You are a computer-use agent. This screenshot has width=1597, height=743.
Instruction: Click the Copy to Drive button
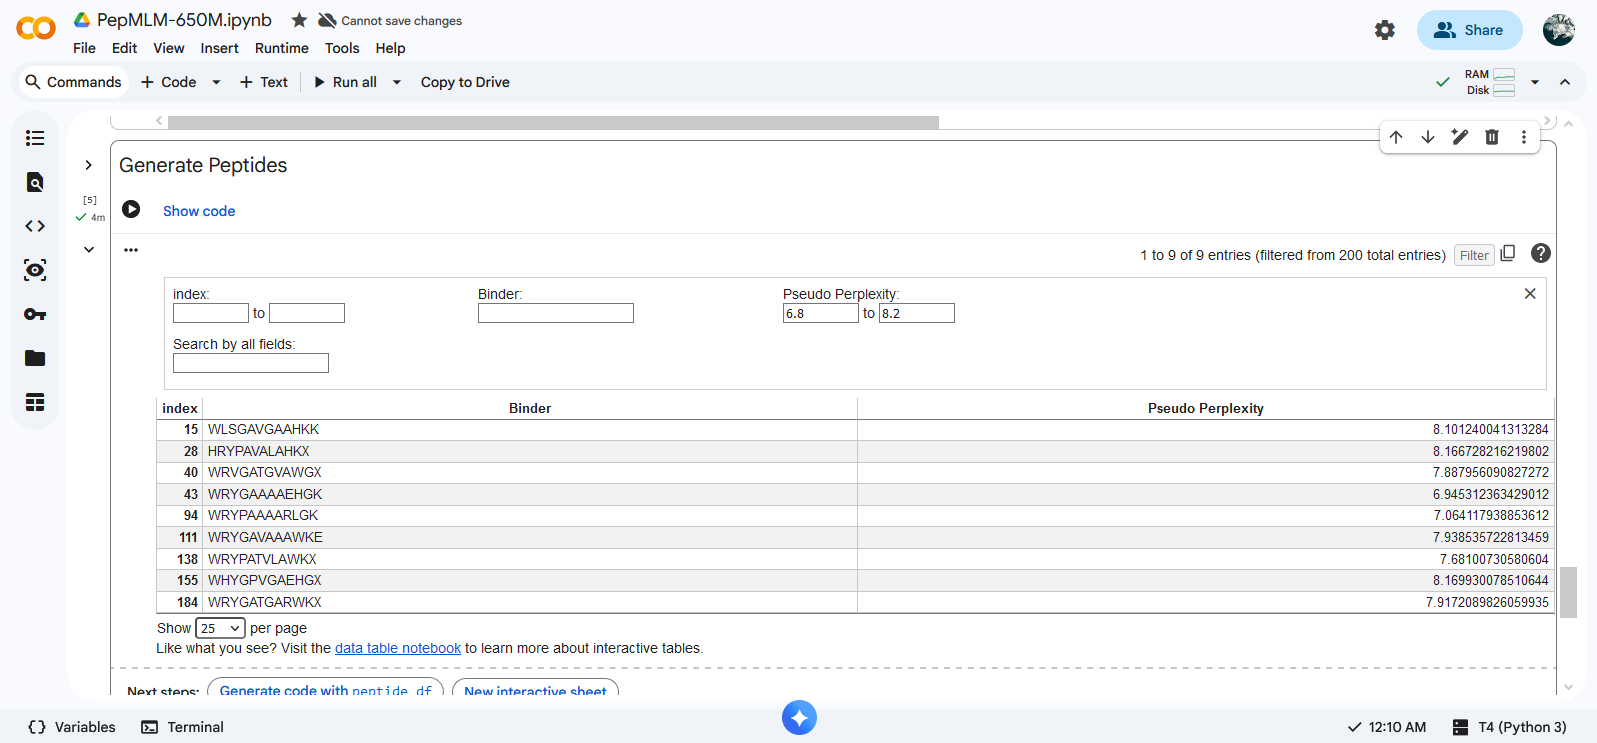[465, 82]
